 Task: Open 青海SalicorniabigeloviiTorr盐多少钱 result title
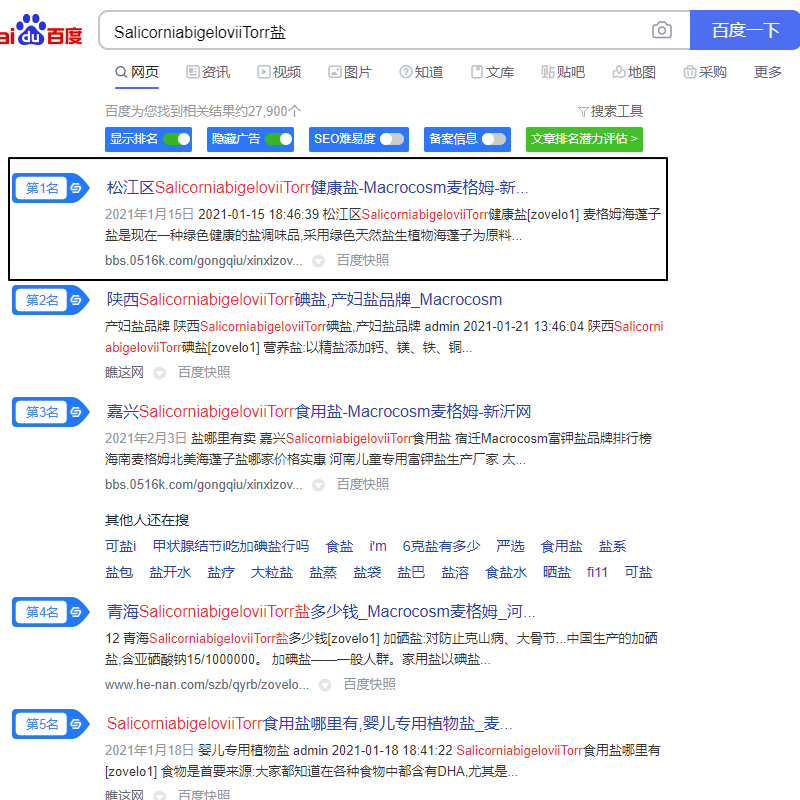[x=320, y=611]
